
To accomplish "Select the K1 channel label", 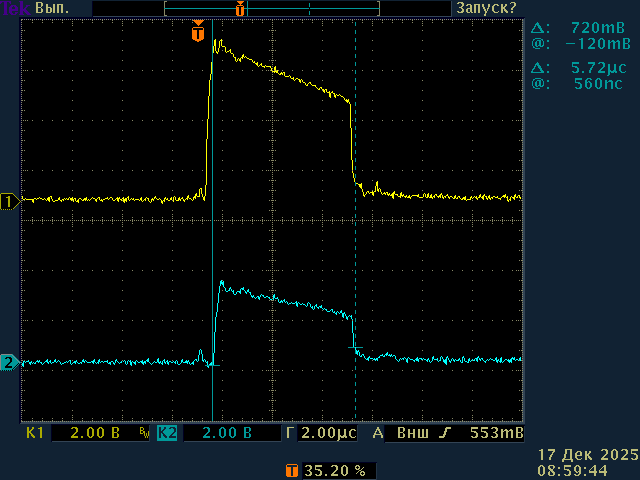I will tap(35, 434).
